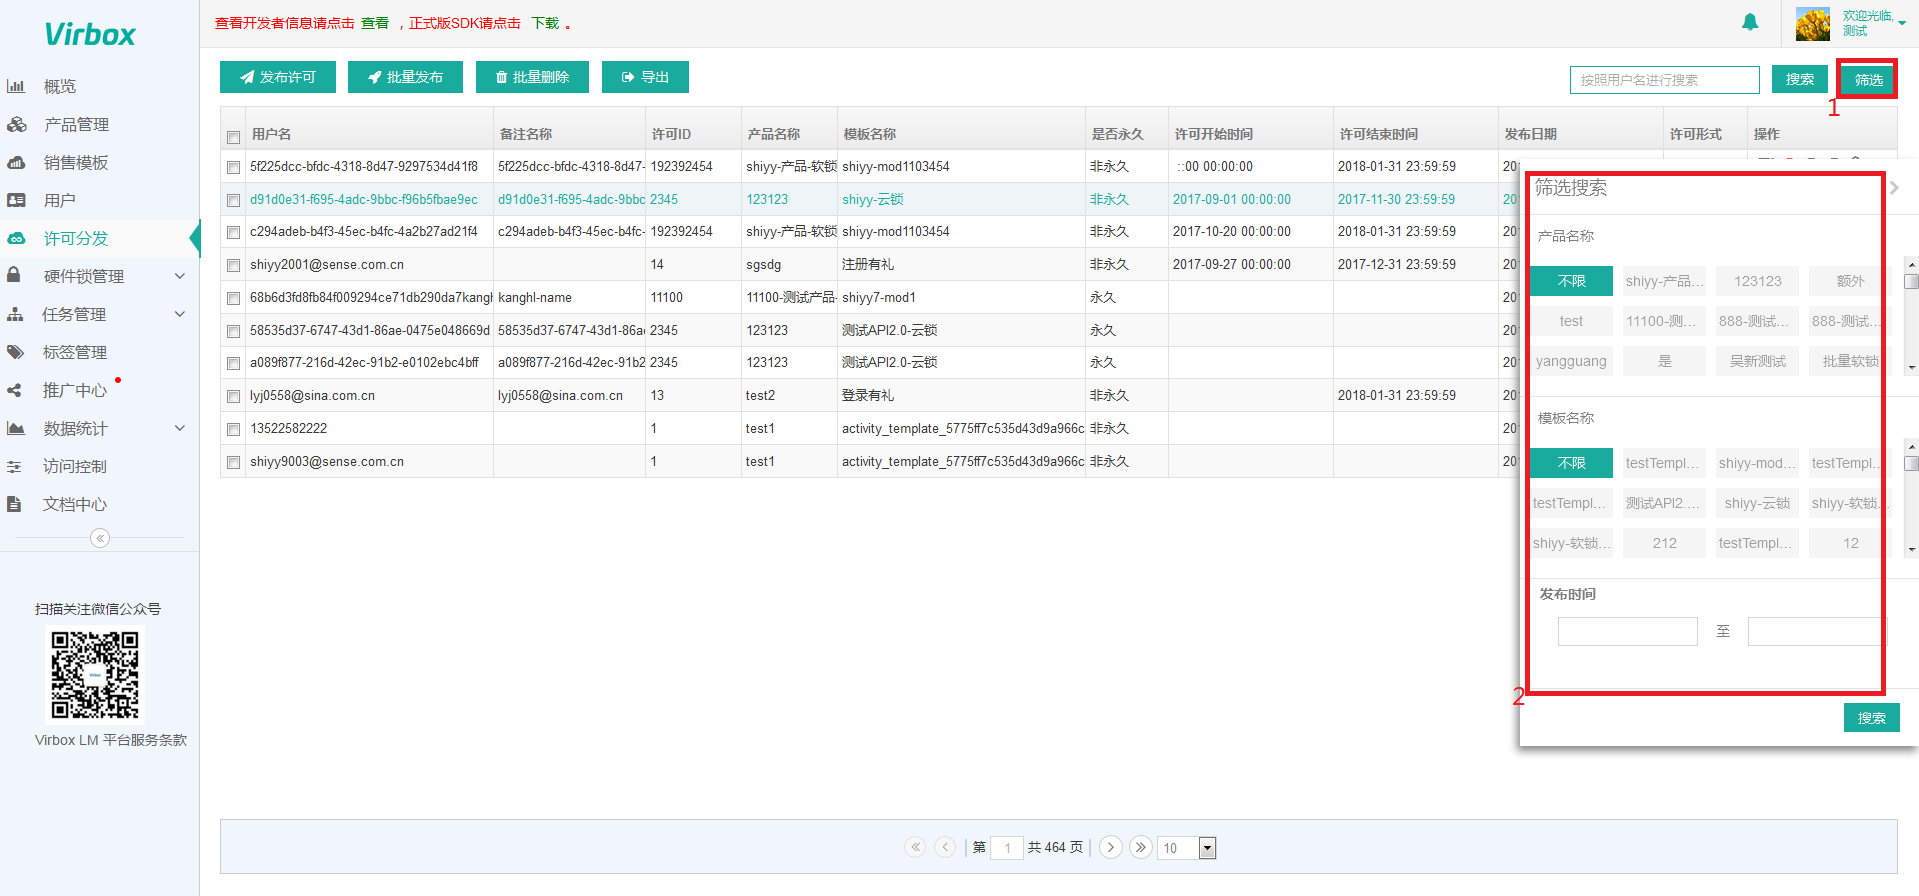Screen dimensions: 1919x896
Task: Select 不限 under 产品名称 filter
Action: coord(1571,281)
